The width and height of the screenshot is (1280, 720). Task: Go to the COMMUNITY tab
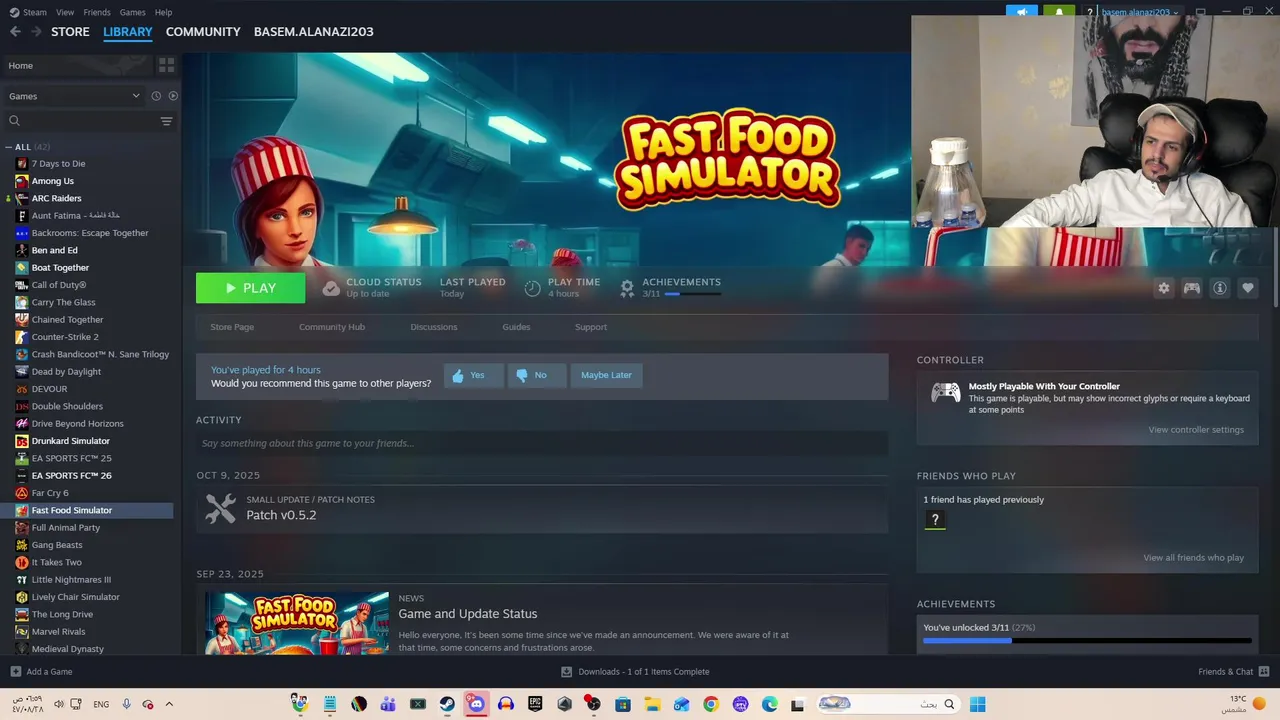click(x=203, y=32)
